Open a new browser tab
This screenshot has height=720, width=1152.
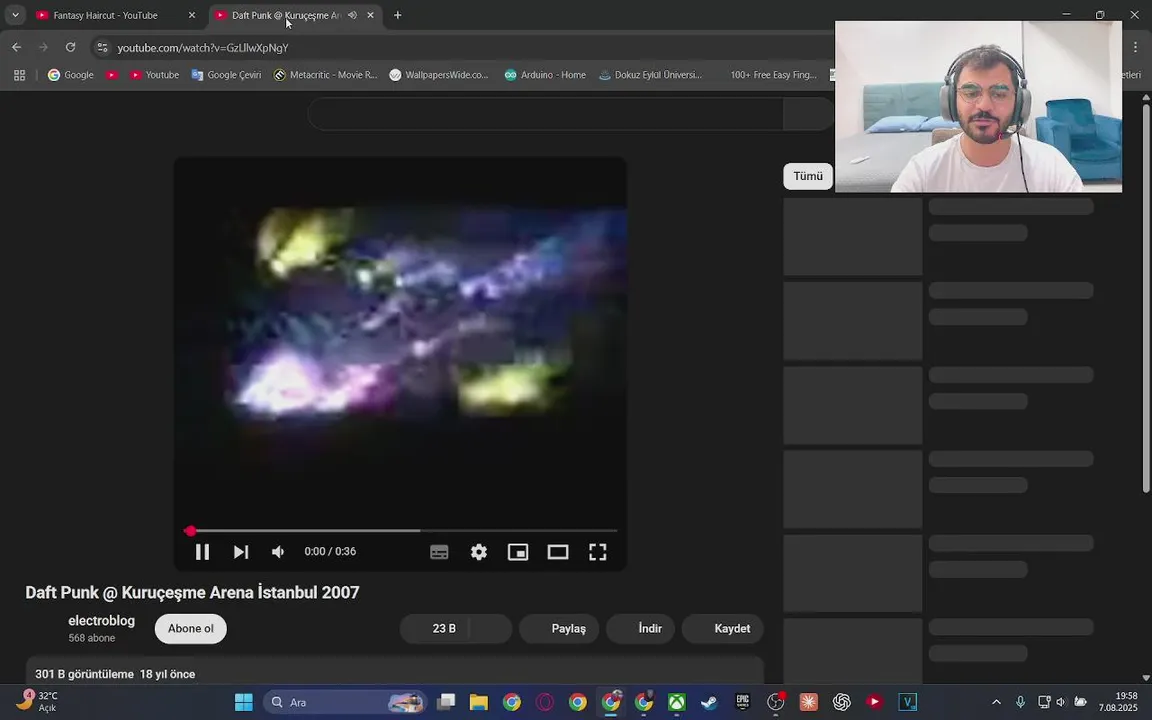click(x=397, y=15)
